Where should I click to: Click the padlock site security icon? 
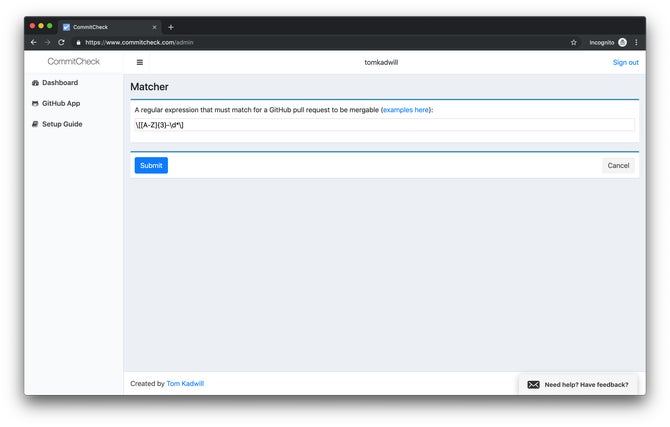click(x=79, y=42)
